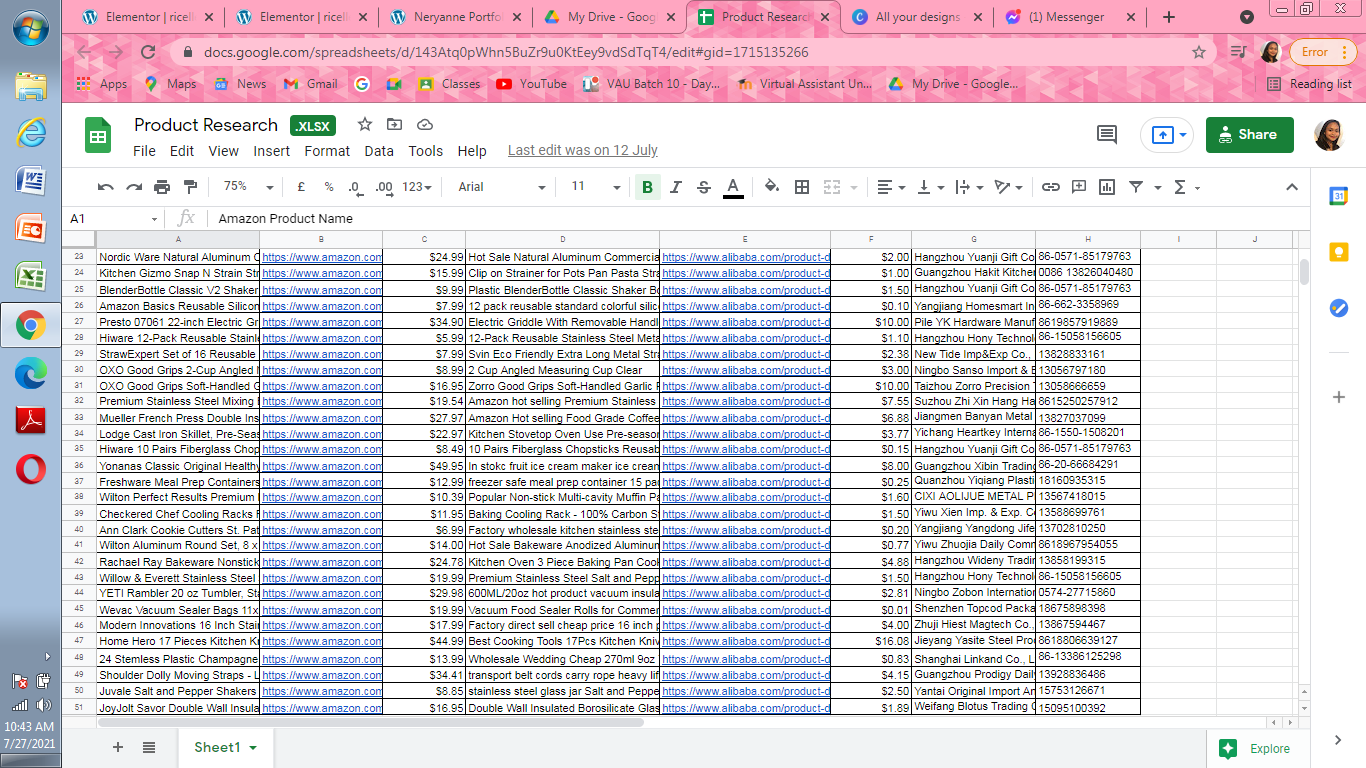The width and height of the screenshot is (1366, 768).
Task: Star the Product Research document
Action: coord(365,124)
